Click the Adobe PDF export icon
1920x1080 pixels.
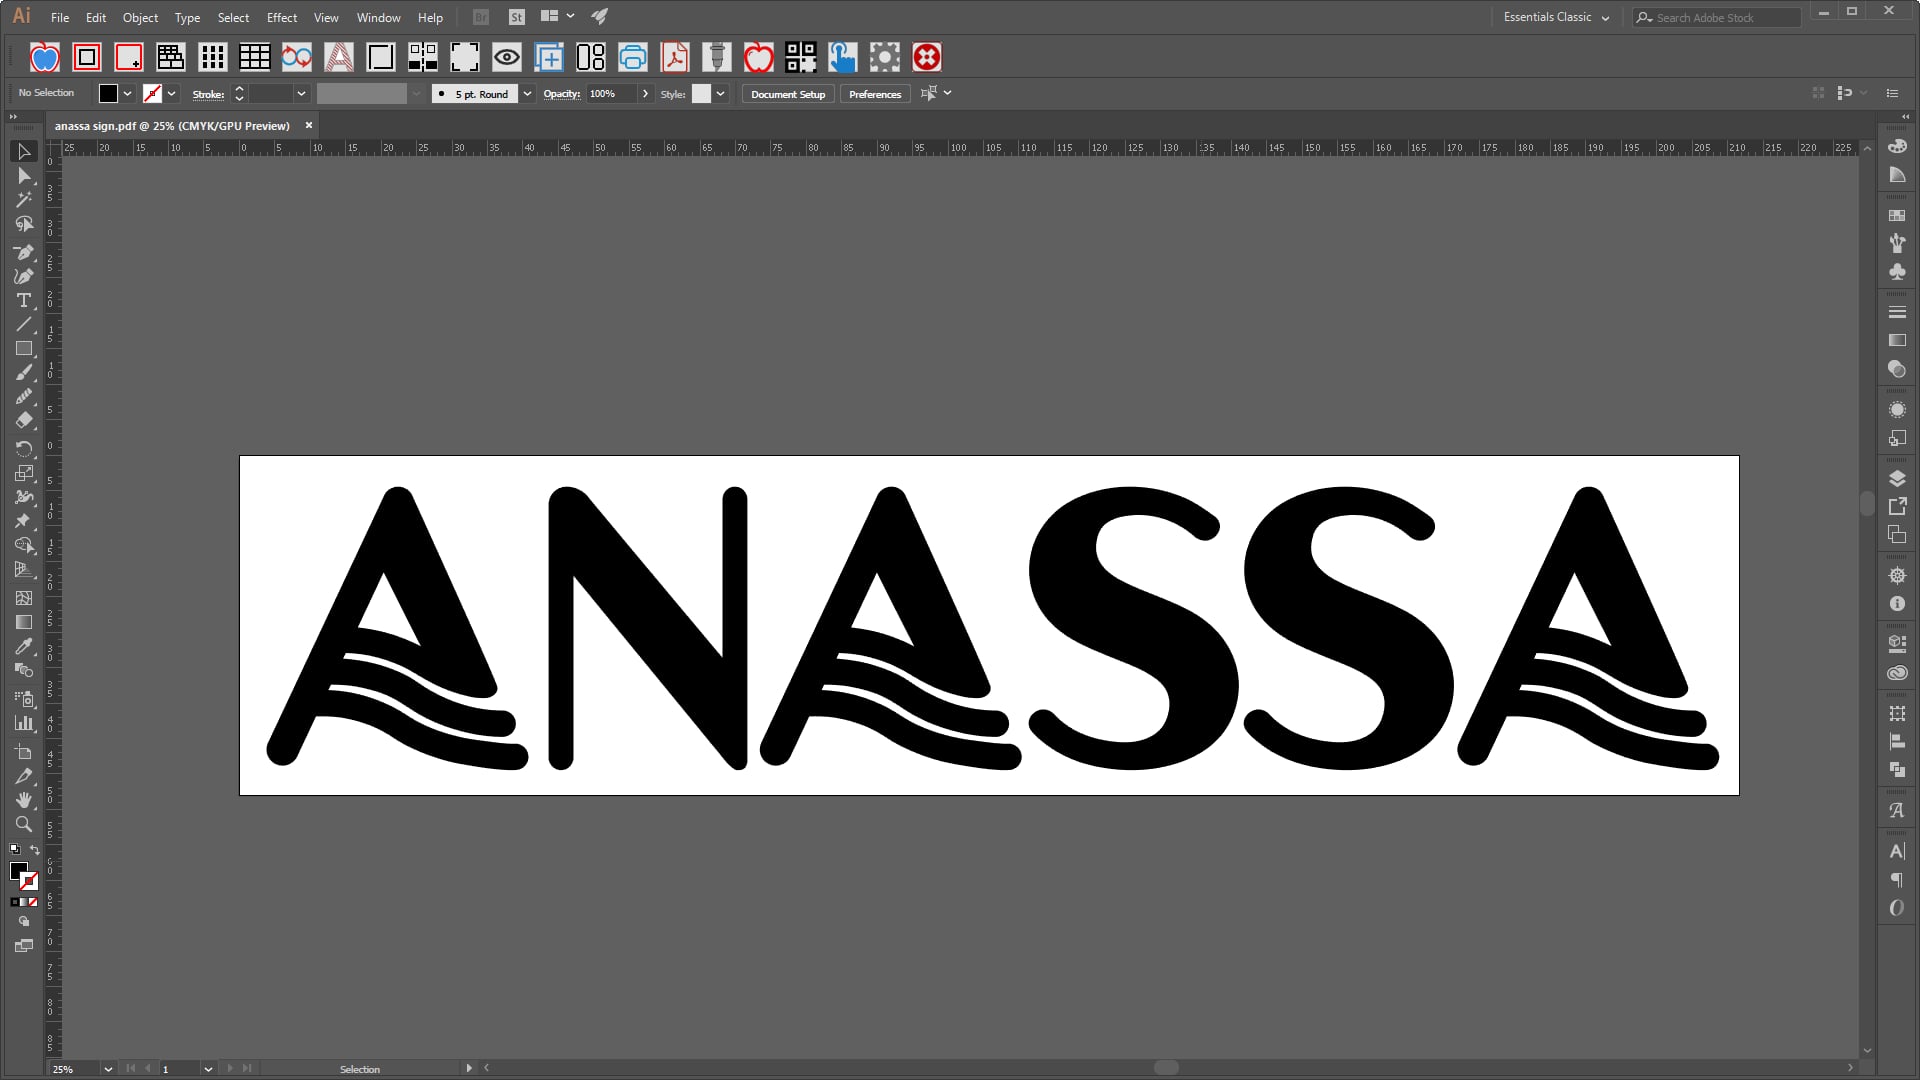pos(675,57)
